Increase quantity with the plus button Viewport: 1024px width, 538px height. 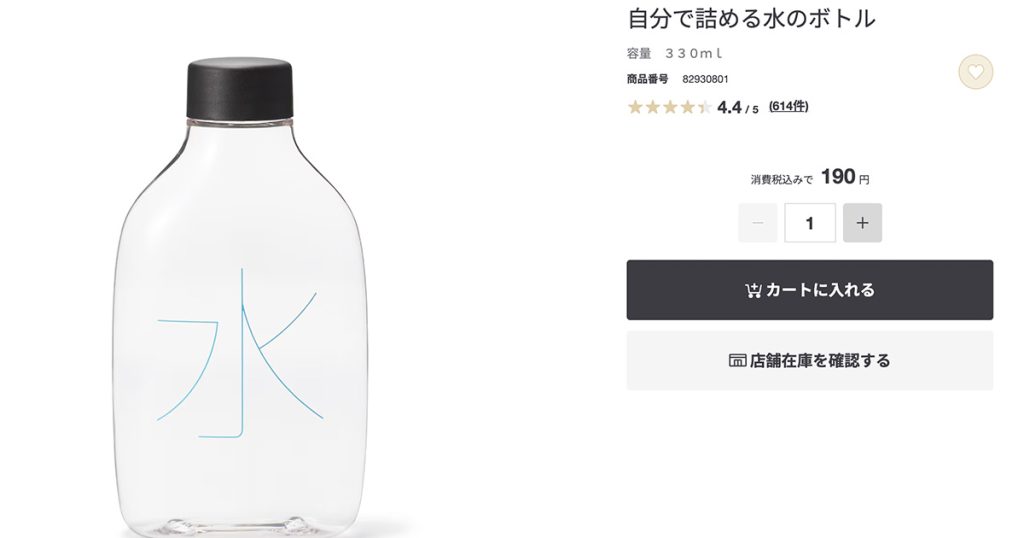tap(862, 223)
